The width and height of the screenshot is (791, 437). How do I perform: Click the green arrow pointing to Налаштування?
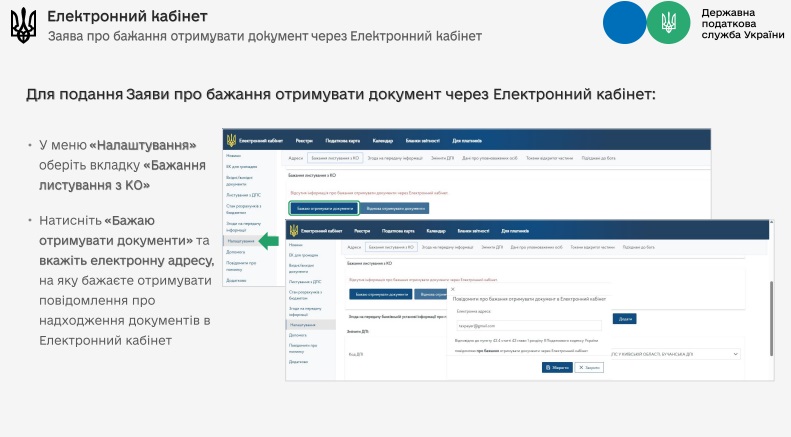(x=268, y=241)
